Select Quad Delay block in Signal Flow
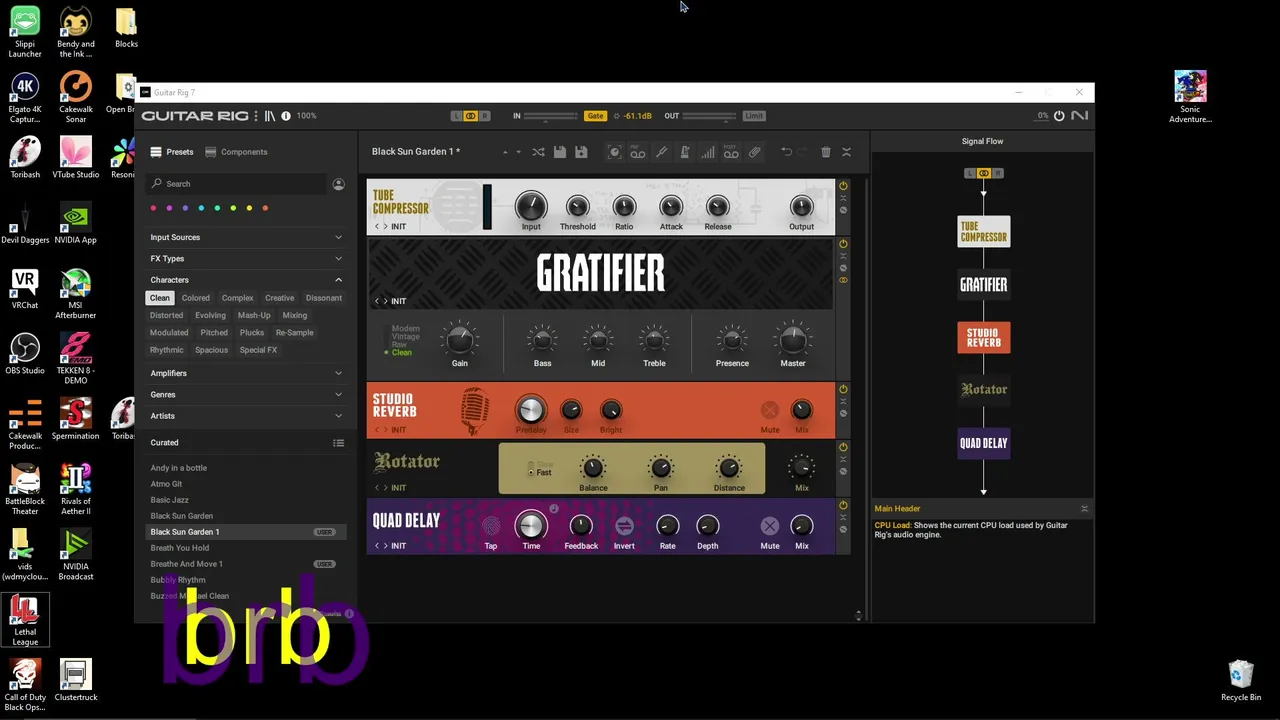Viewport: 1280px width, 720px height. 984,443
